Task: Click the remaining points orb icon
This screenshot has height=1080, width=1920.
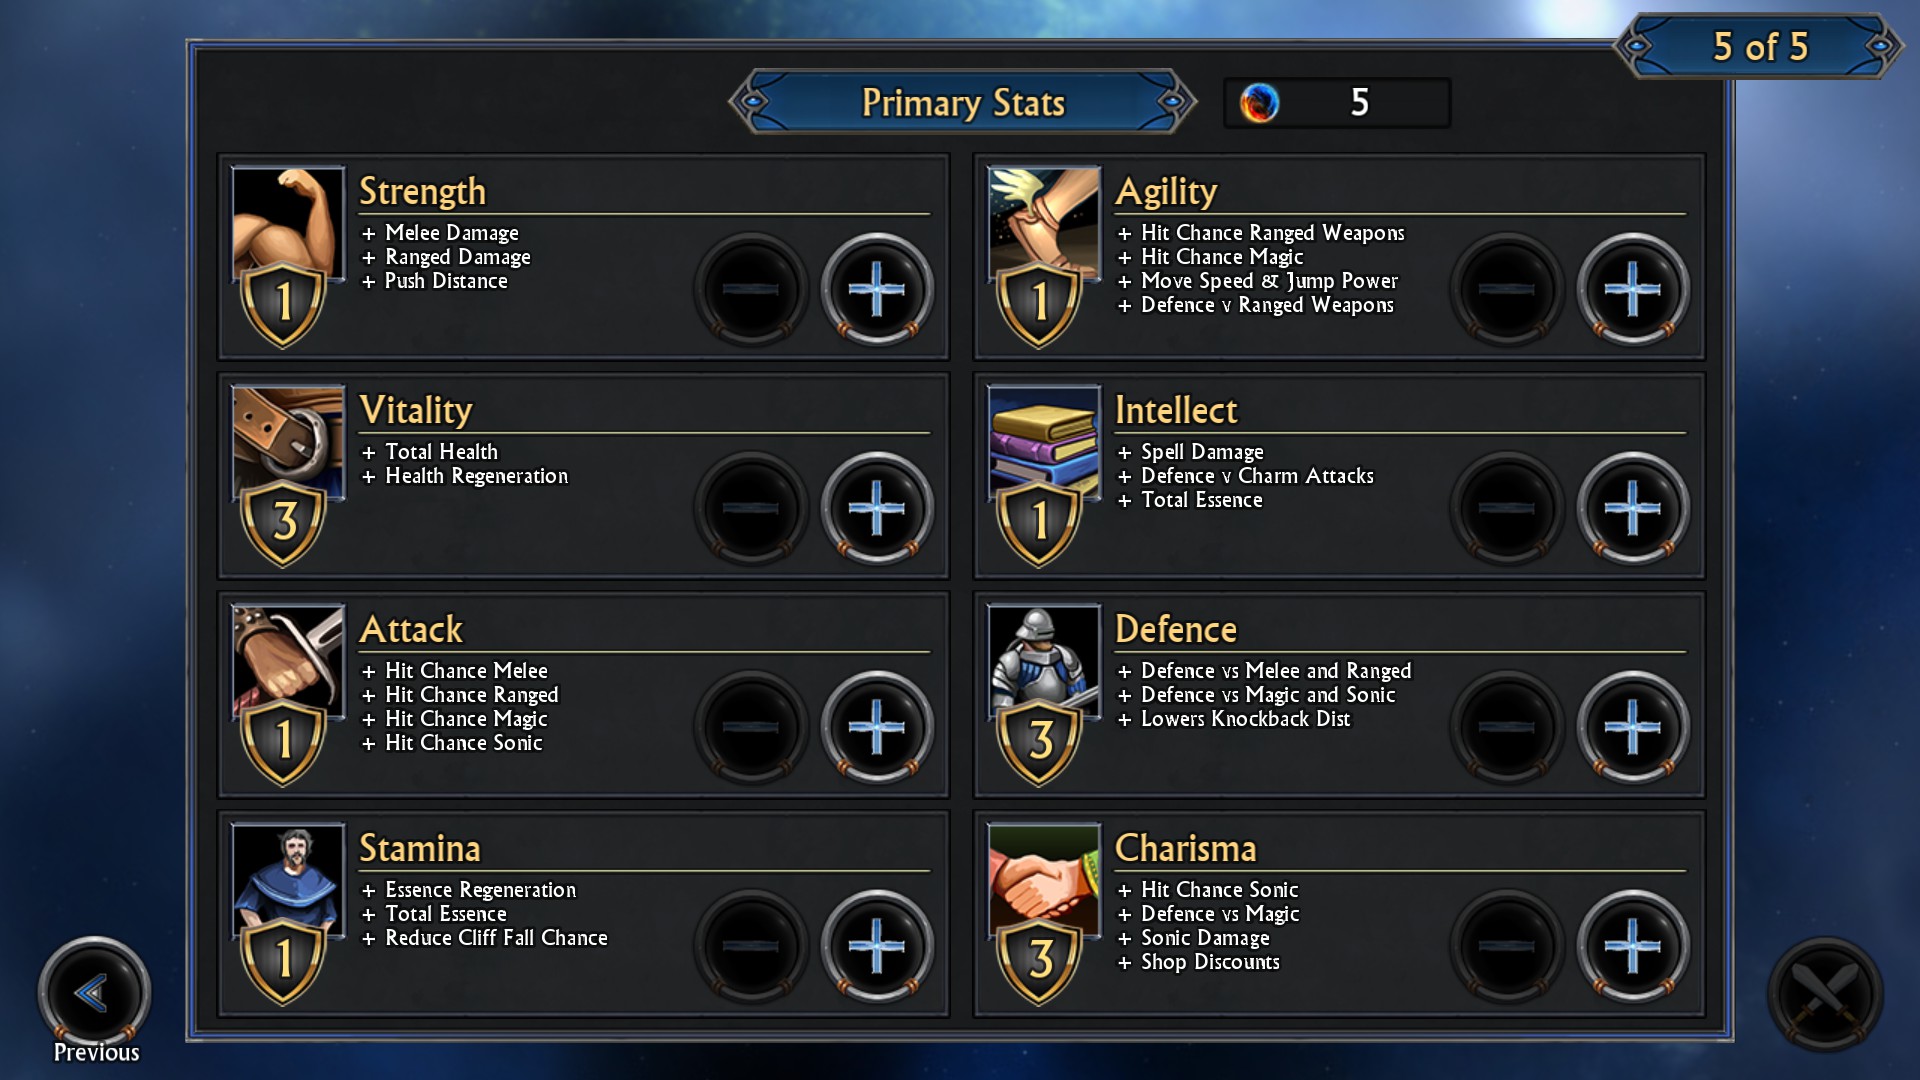Action: [x=1259, y=103]
